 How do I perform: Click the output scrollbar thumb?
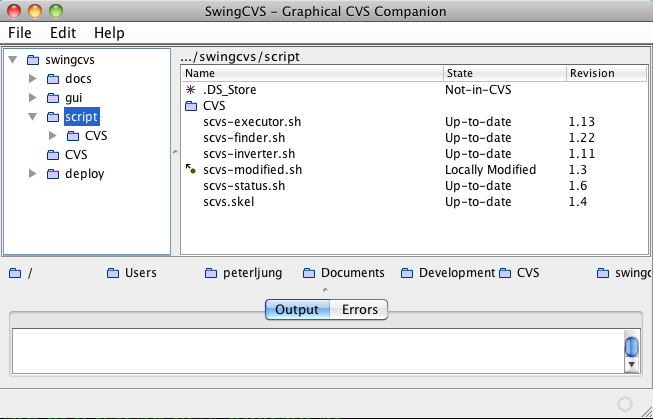[631, 346]
